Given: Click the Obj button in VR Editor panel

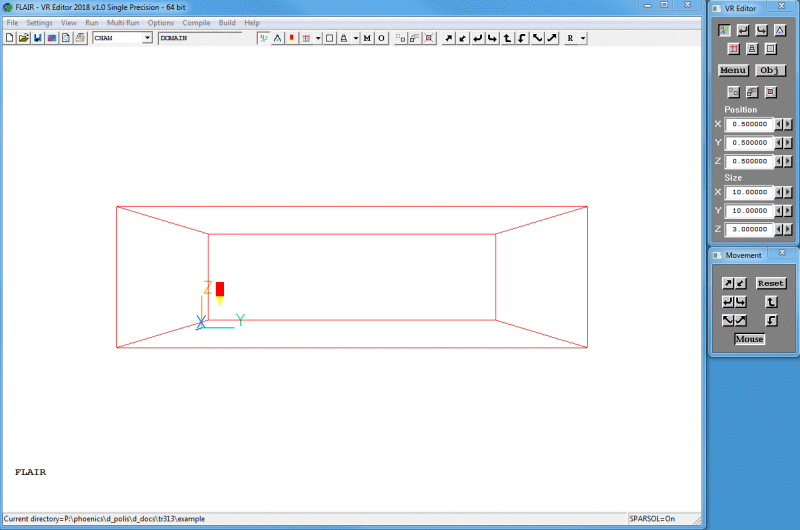Looking at the screenshot, I should tap(769, 70).
